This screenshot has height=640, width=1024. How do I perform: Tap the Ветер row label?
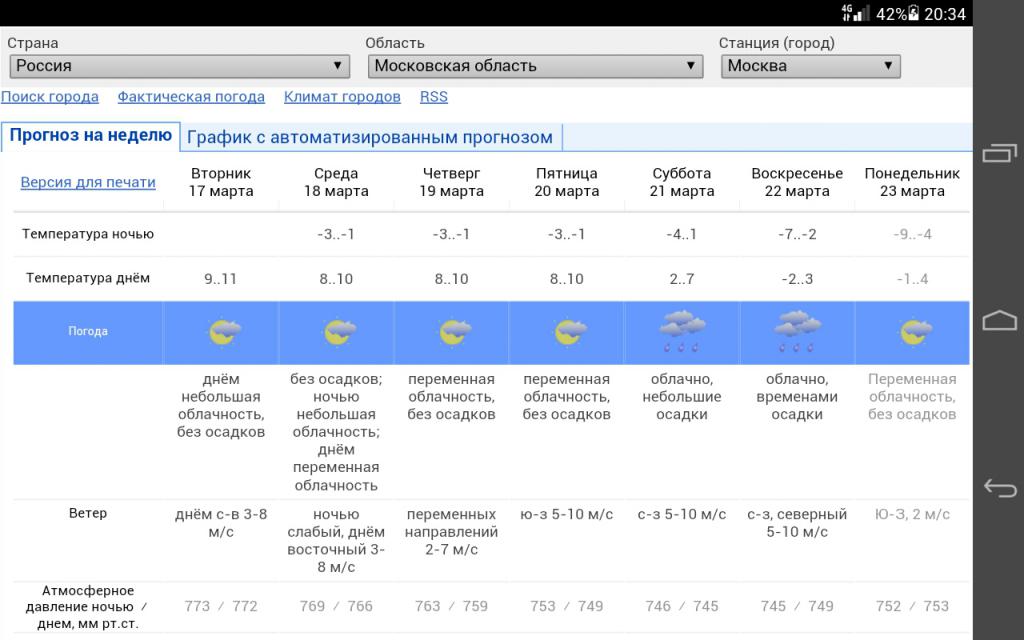coord(88,513)
